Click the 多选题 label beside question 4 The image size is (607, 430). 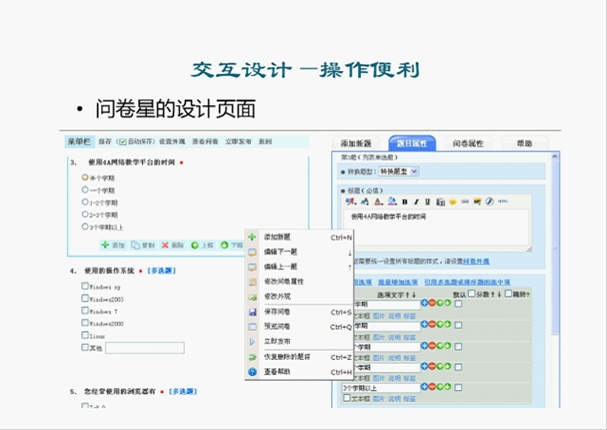point(162,271)
